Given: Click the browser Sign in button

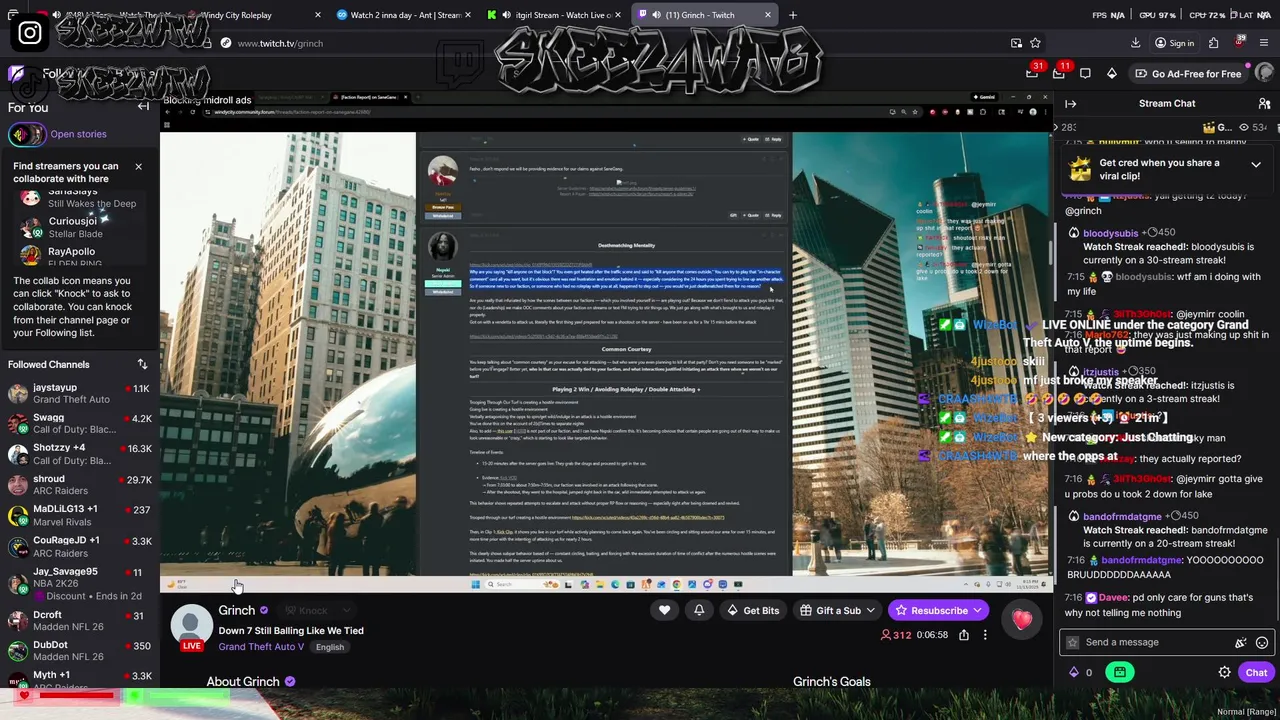Looking at the screenshot, I should click(1174, 43).
